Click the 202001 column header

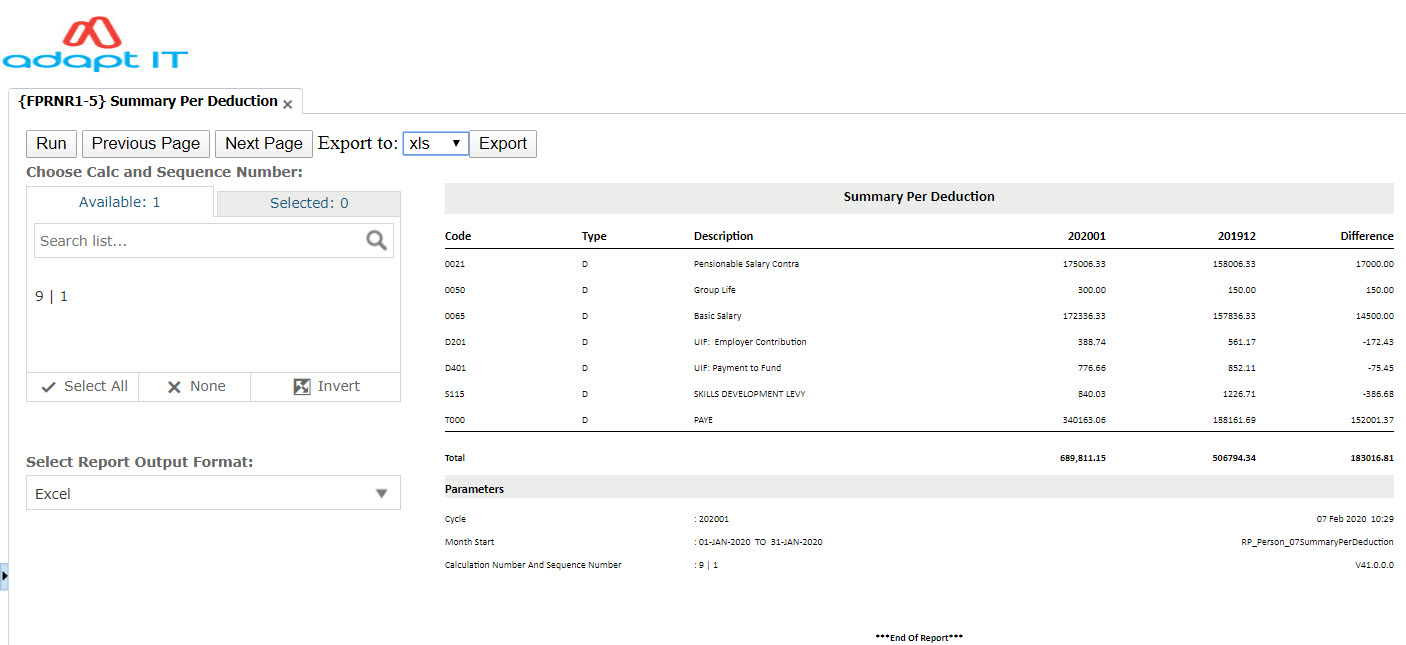click(1085, 236)
